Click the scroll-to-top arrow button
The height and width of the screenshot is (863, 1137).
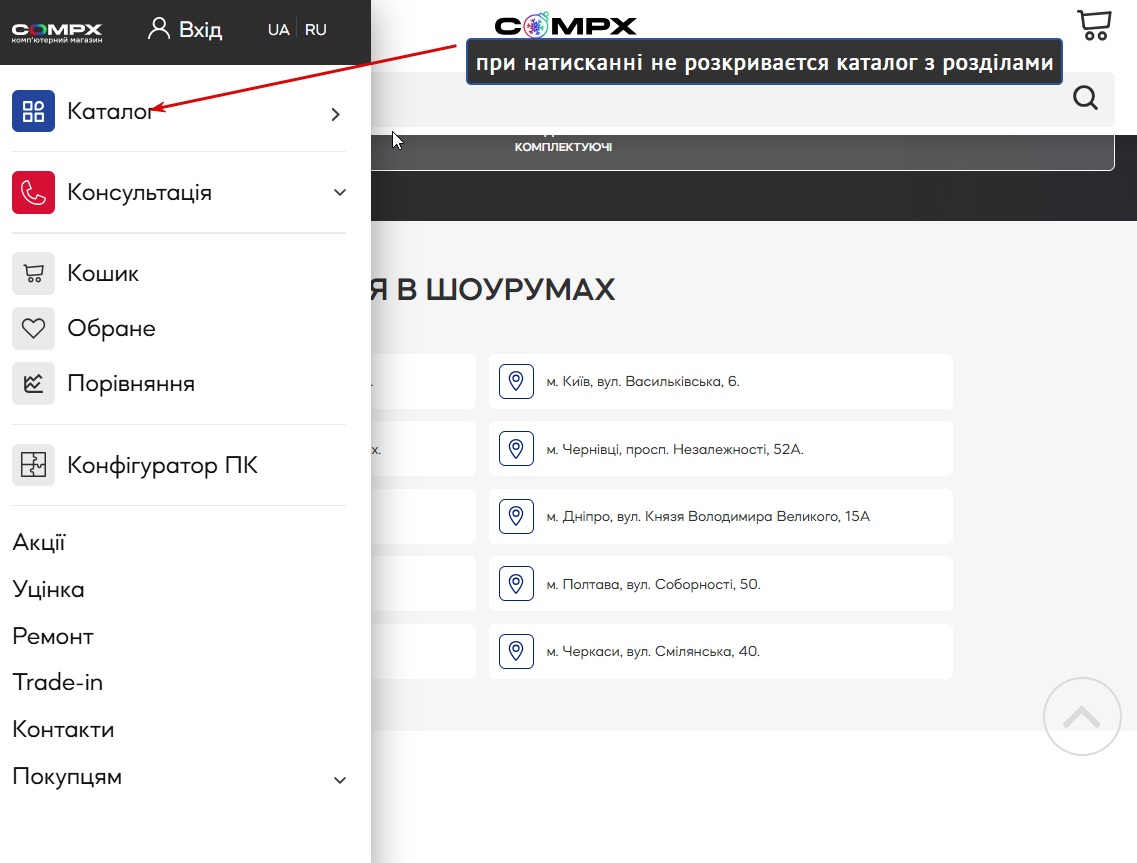(1083, 717)
